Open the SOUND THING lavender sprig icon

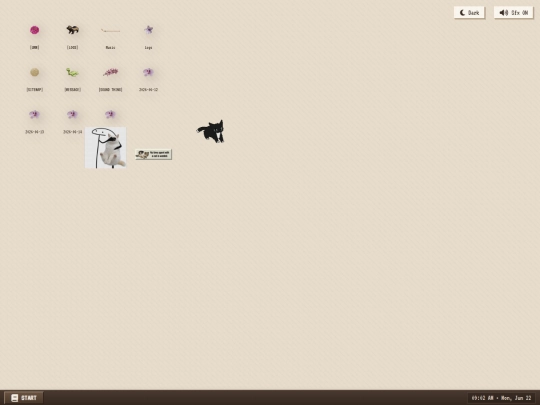pos(111,72)
